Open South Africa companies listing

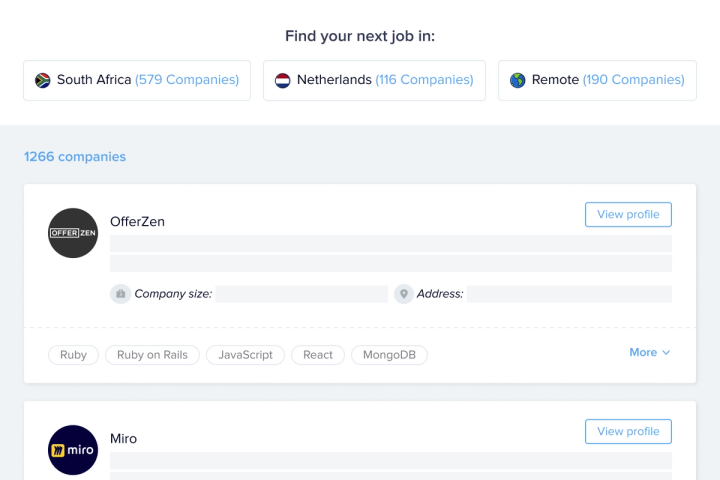click(x=137, y=80)
